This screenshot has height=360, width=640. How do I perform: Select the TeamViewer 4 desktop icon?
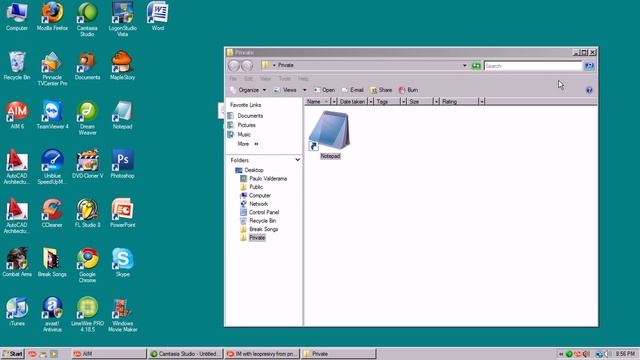(x=52, y=115)
